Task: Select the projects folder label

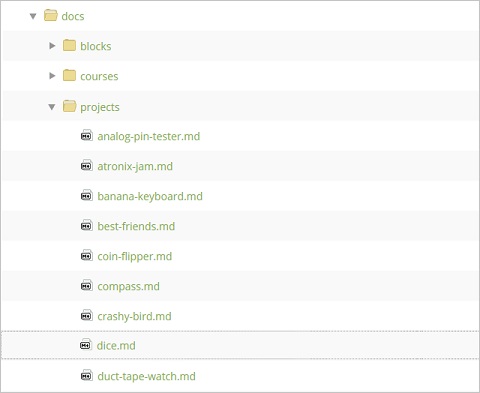Action: coord(100,107)
